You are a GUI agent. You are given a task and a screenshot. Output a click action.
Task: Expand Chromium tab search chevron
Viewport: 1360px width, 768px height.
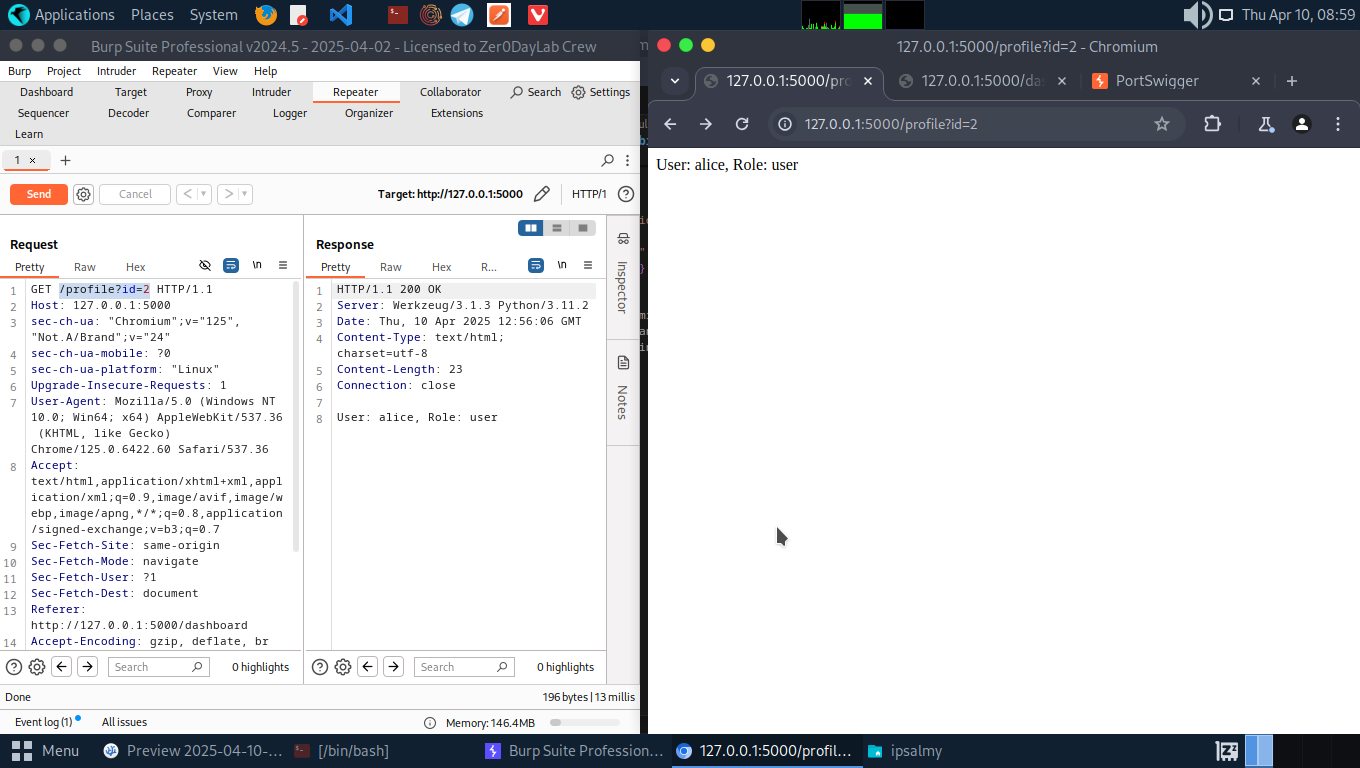point(675,81)
